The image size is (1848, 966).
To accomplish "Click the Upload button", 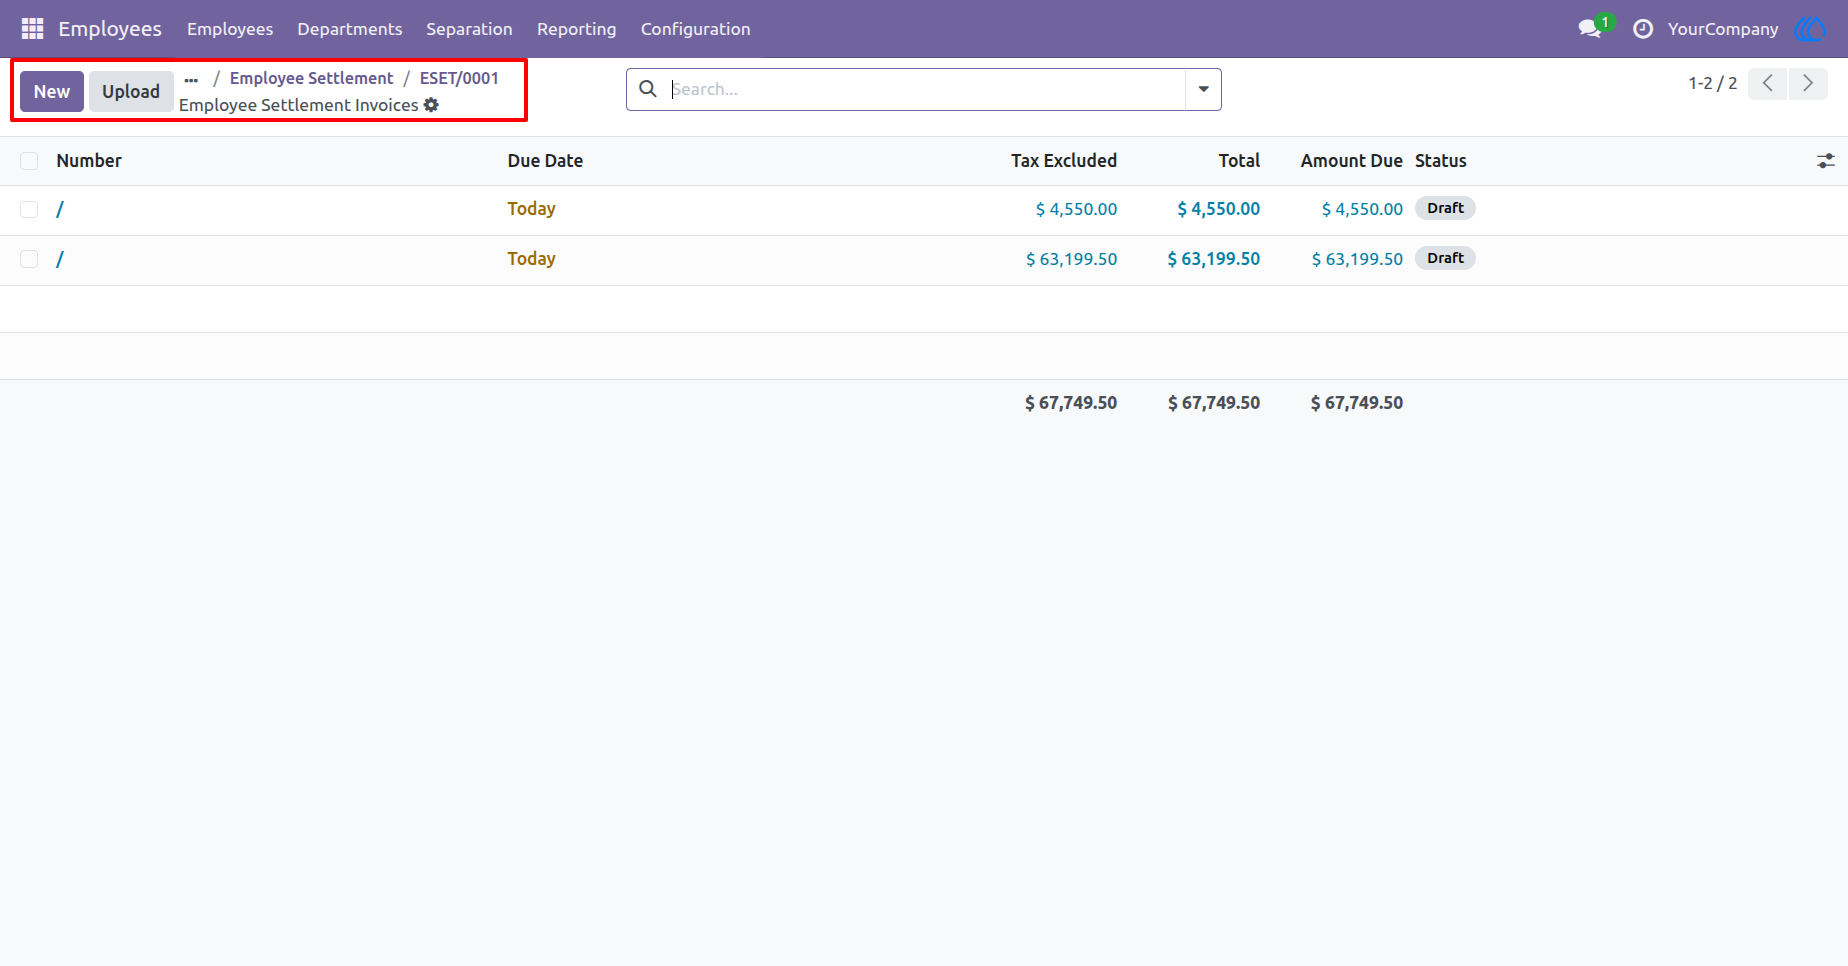I will [131, 91].
